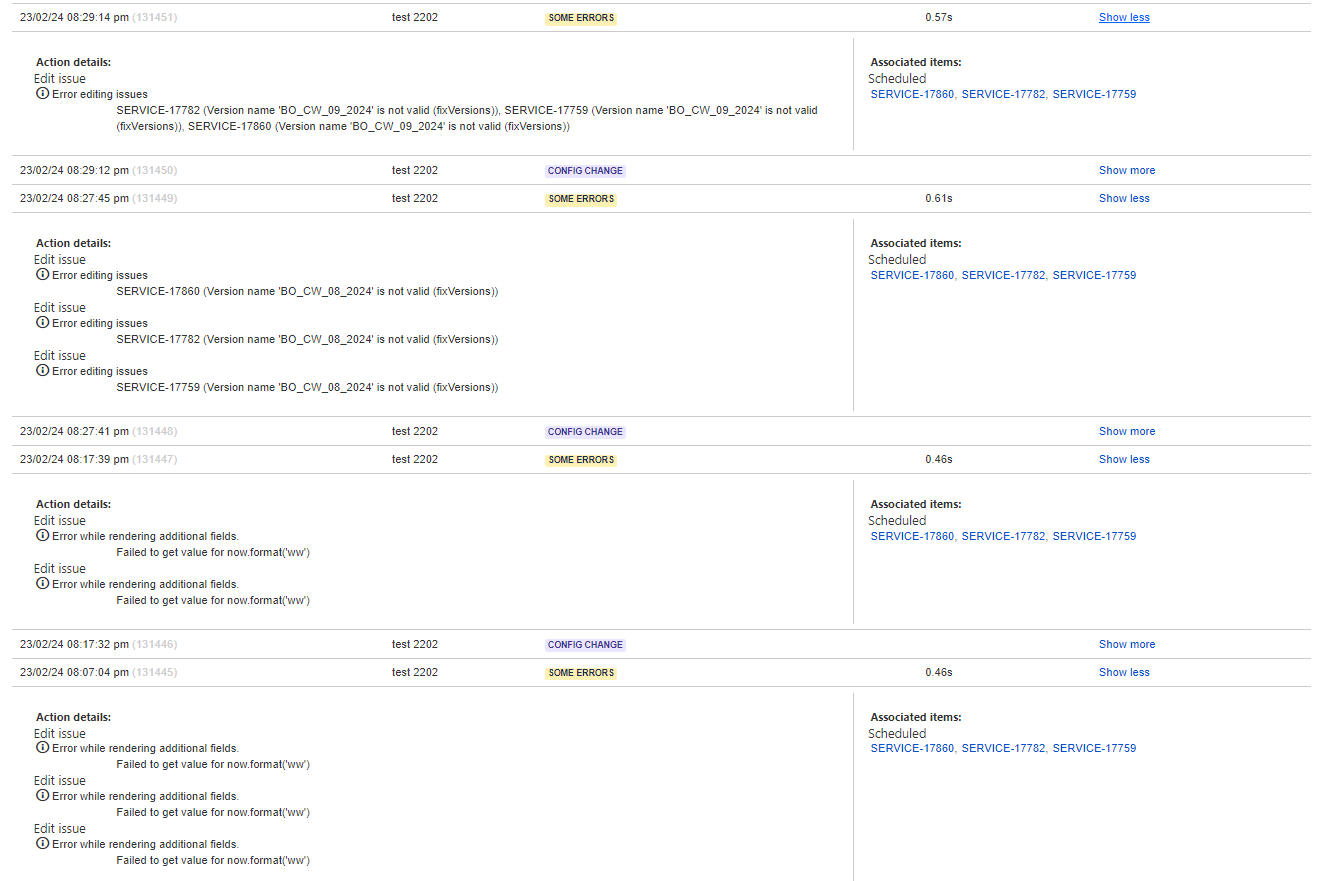This screenshot has height=881, width=1327.
Task: Open SERVICE-17782 link in entry 131445
Action: (1003, 749)
